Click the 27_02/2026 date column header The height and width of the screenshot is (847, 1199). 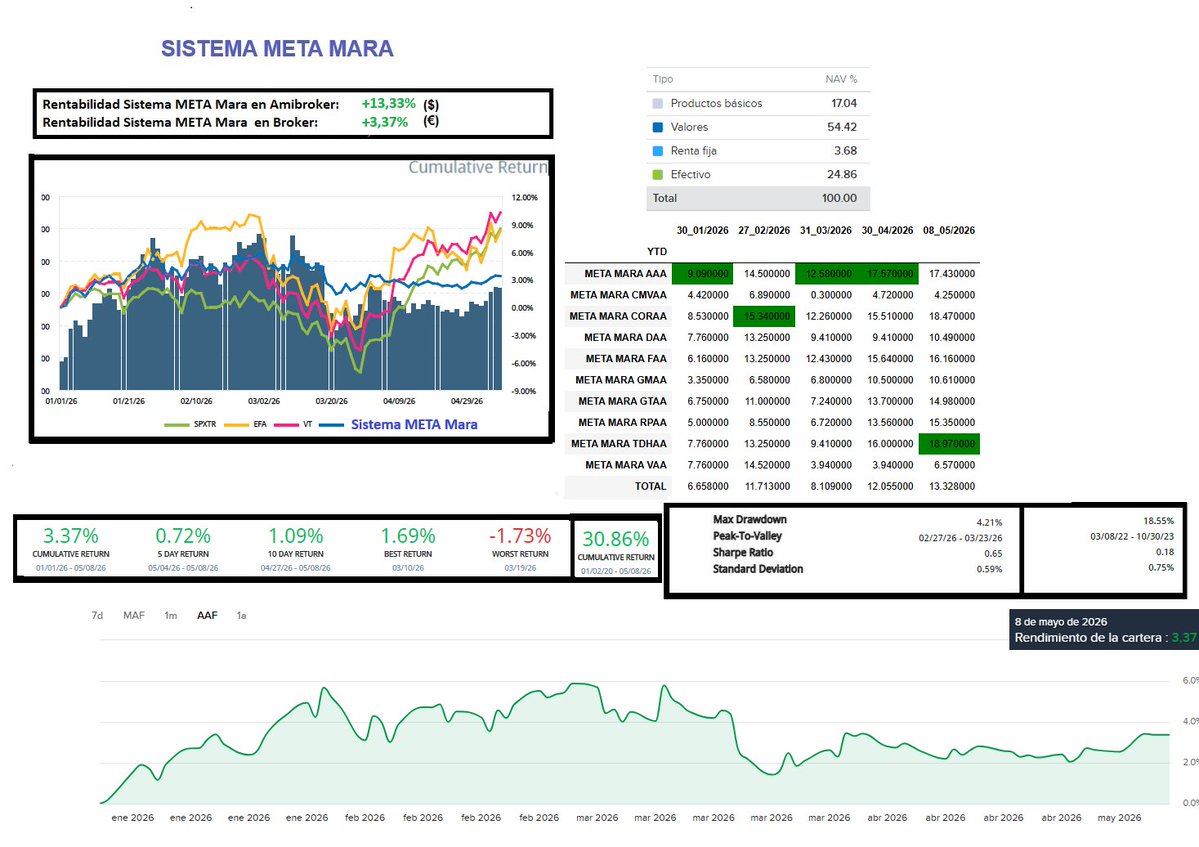coord(764,230)
